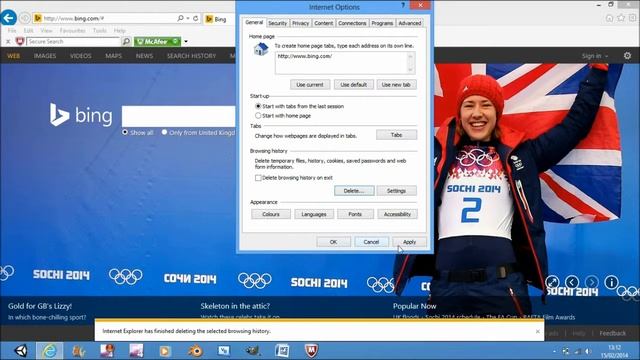Open the IMAGES section on Bing
This screenshot has height=360, width=640.
tap(45, 56)
